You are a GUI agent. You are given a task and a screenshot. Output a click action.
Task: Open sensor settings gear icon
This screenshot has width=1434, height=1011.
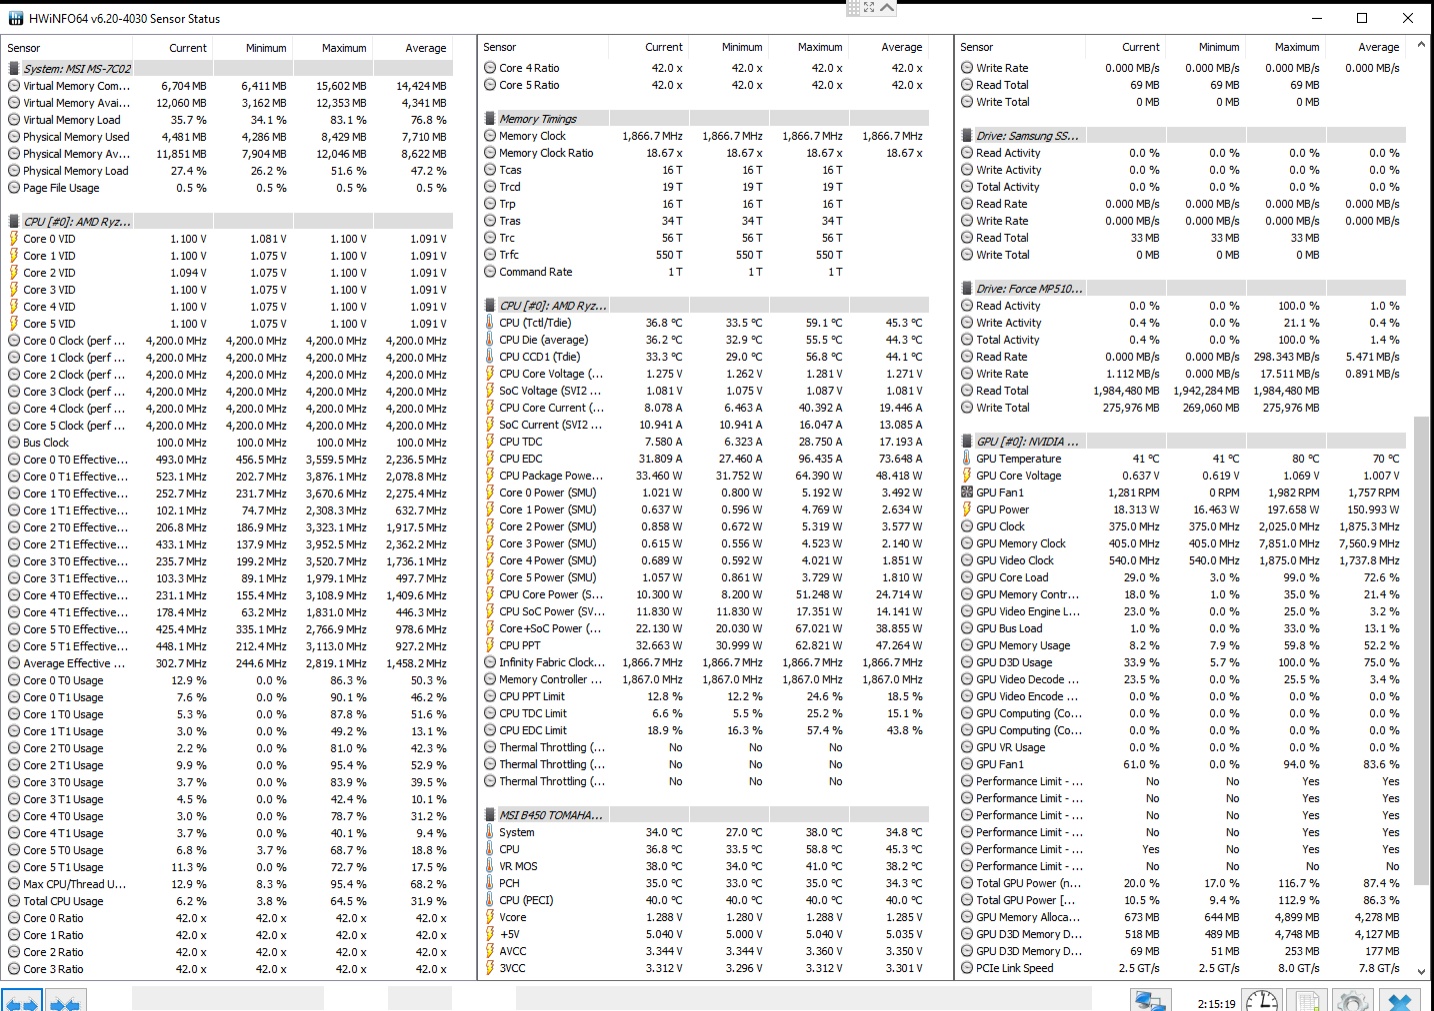tap(1352, 1000)
